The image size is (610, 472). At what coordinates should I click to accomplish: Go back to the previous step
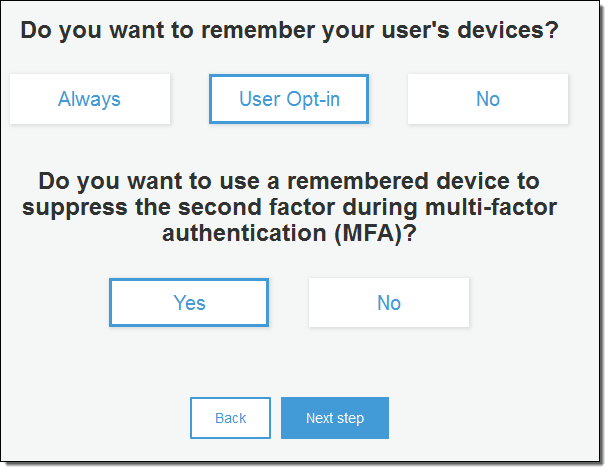tap(230, 418)
